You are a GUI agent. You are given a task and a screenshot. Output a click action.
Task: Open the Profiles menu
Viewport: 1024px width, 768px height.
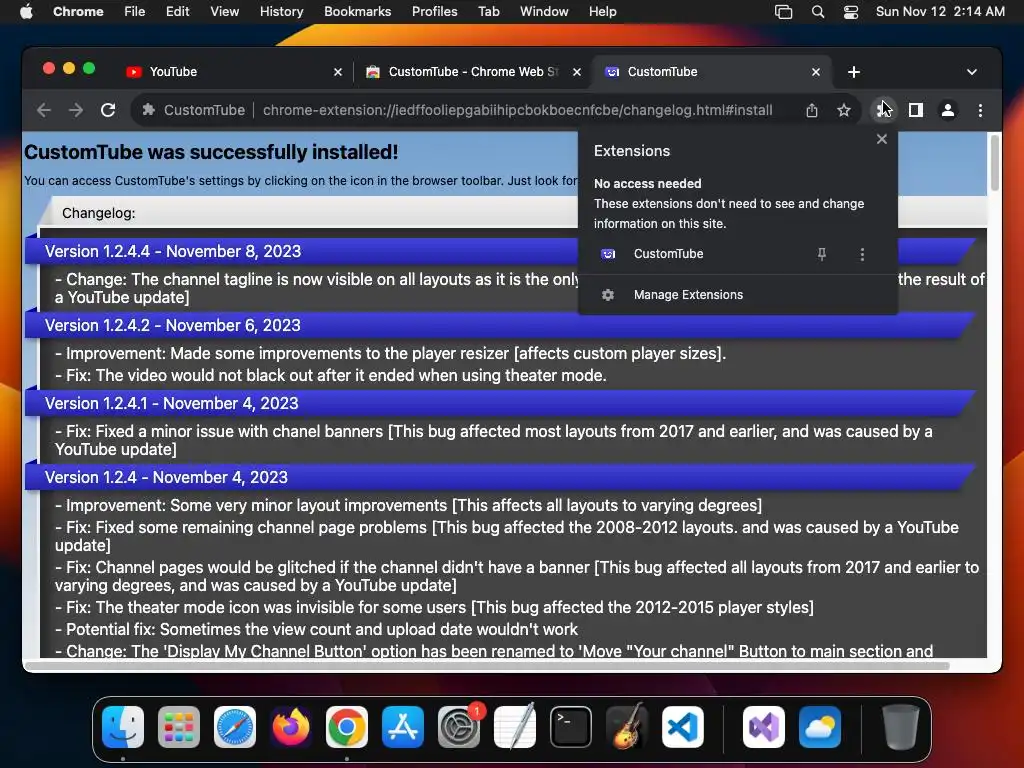[434, 12]
